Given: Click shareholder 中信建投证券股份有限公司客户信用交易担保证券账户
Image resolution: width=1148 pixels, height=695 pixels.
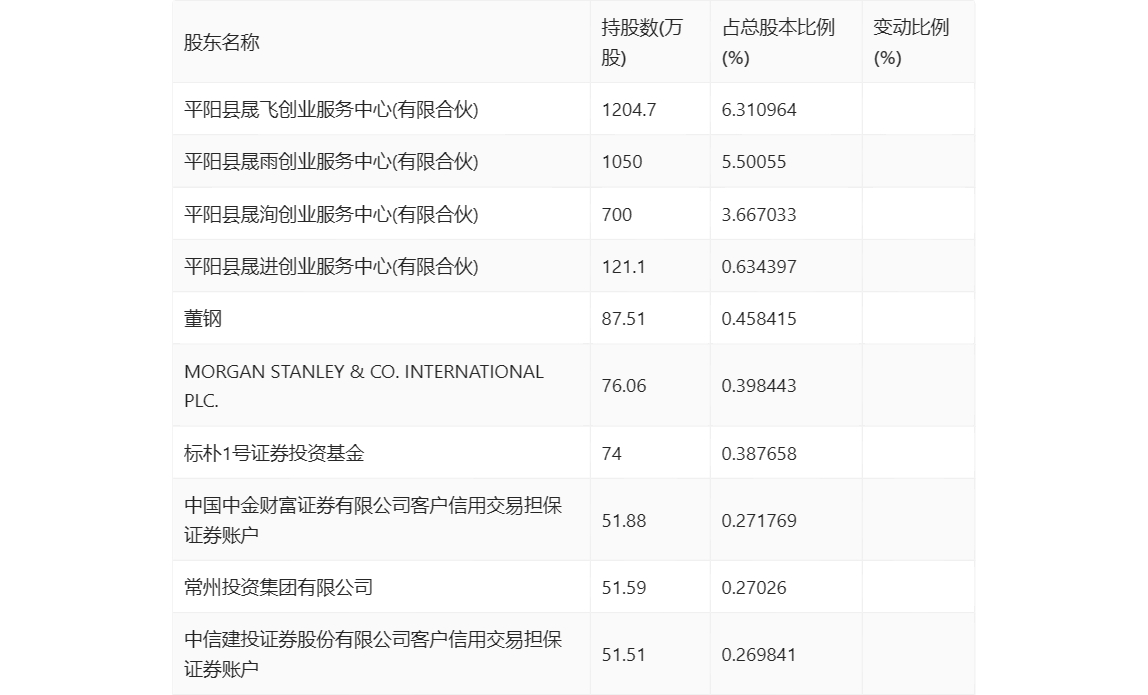Looking at the screenshot, I should [x=373, y=654].
